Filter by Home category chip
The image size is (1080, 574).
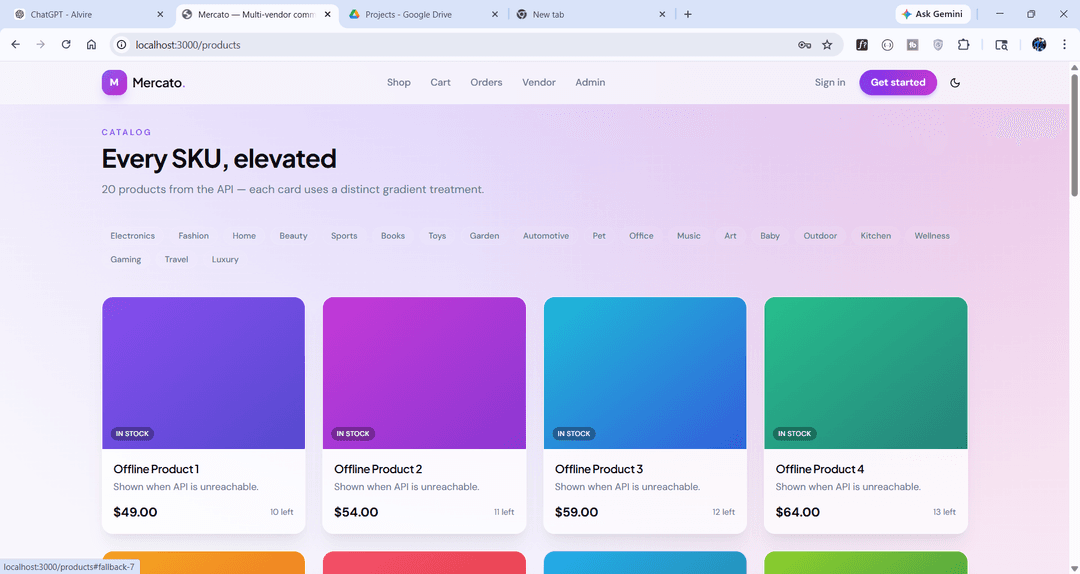click(244, 236)
